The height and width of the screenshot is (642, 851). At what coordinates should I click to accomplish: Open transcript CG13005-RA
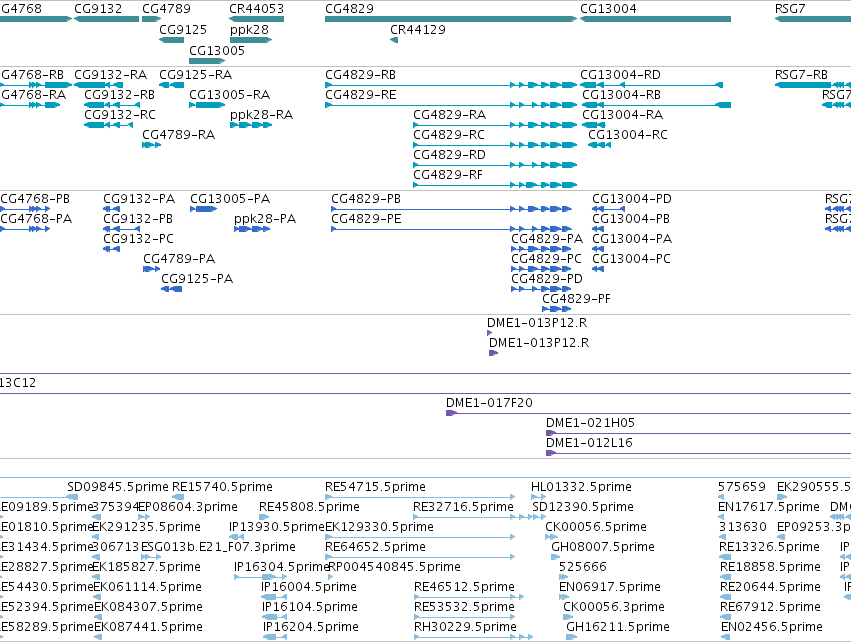coord(229,94)
